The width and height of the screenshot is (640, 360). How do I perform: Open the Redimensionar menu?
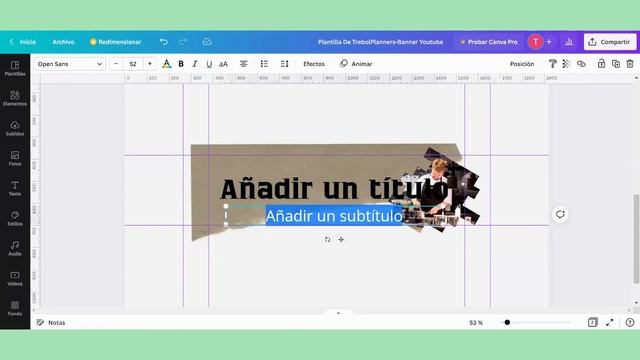click(x=116, y=42)
